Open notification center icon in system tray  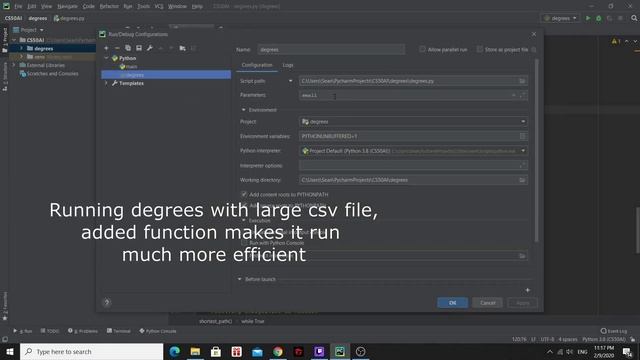pos(627,352)
